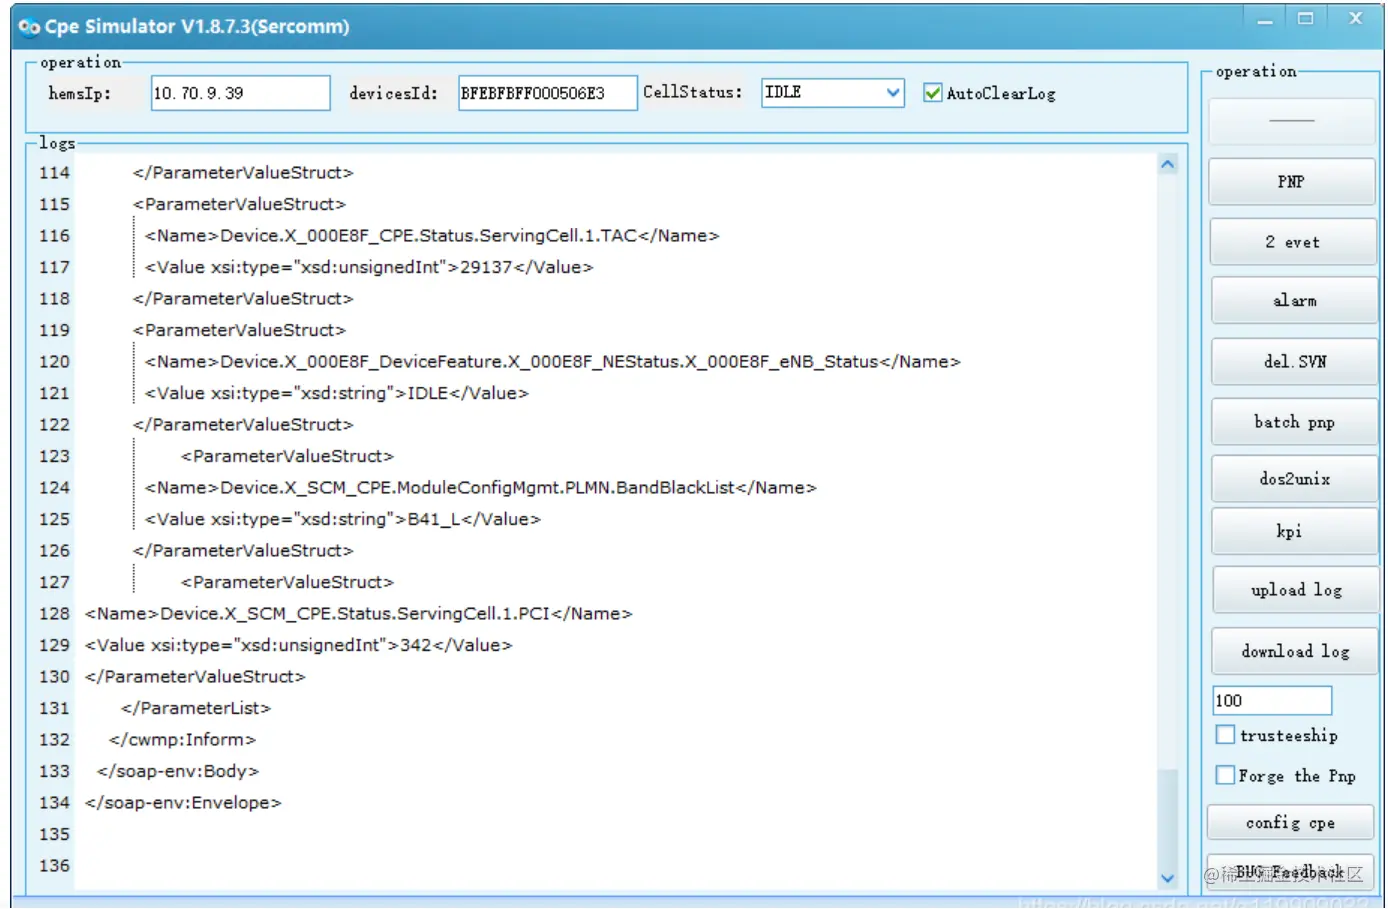
Task: Click line number 136 in the logs gutter
Action: [54, 866]
